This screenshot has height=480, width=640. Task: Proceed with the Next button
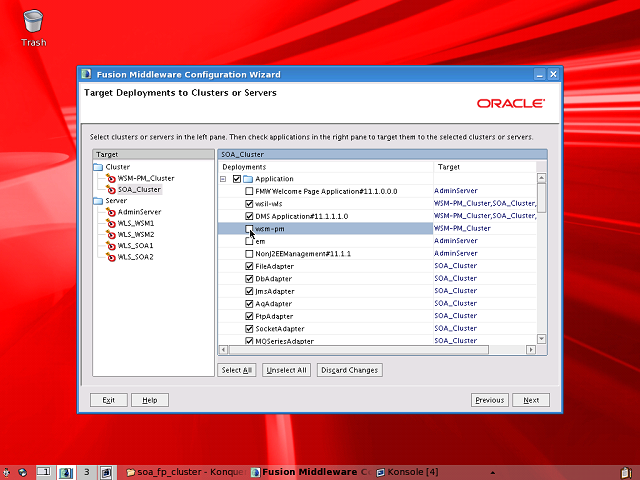[x=531, y=400]
